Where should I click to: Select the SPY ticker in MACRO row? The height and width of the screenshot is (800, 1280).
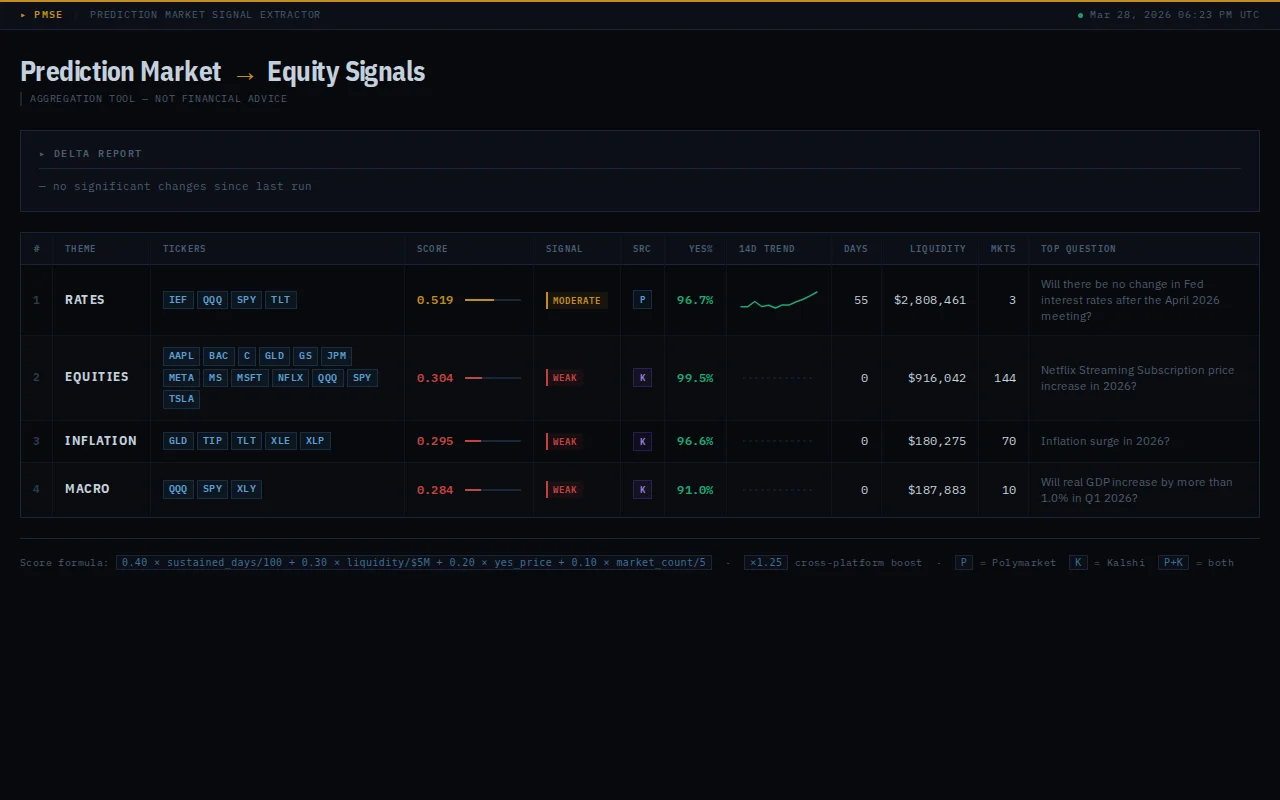[x=212, y=489]
